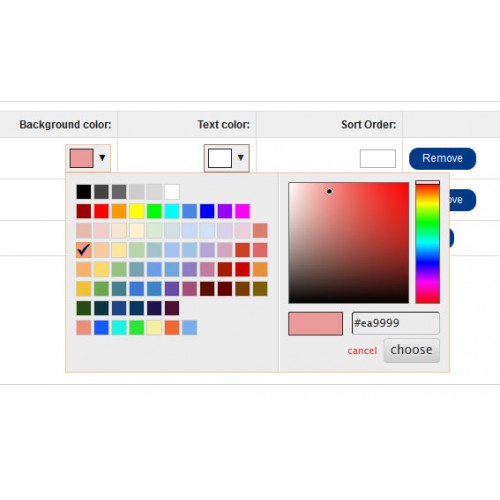Pick the white swatch in top row
Viewport: 500px width, 500px height.
172,192
